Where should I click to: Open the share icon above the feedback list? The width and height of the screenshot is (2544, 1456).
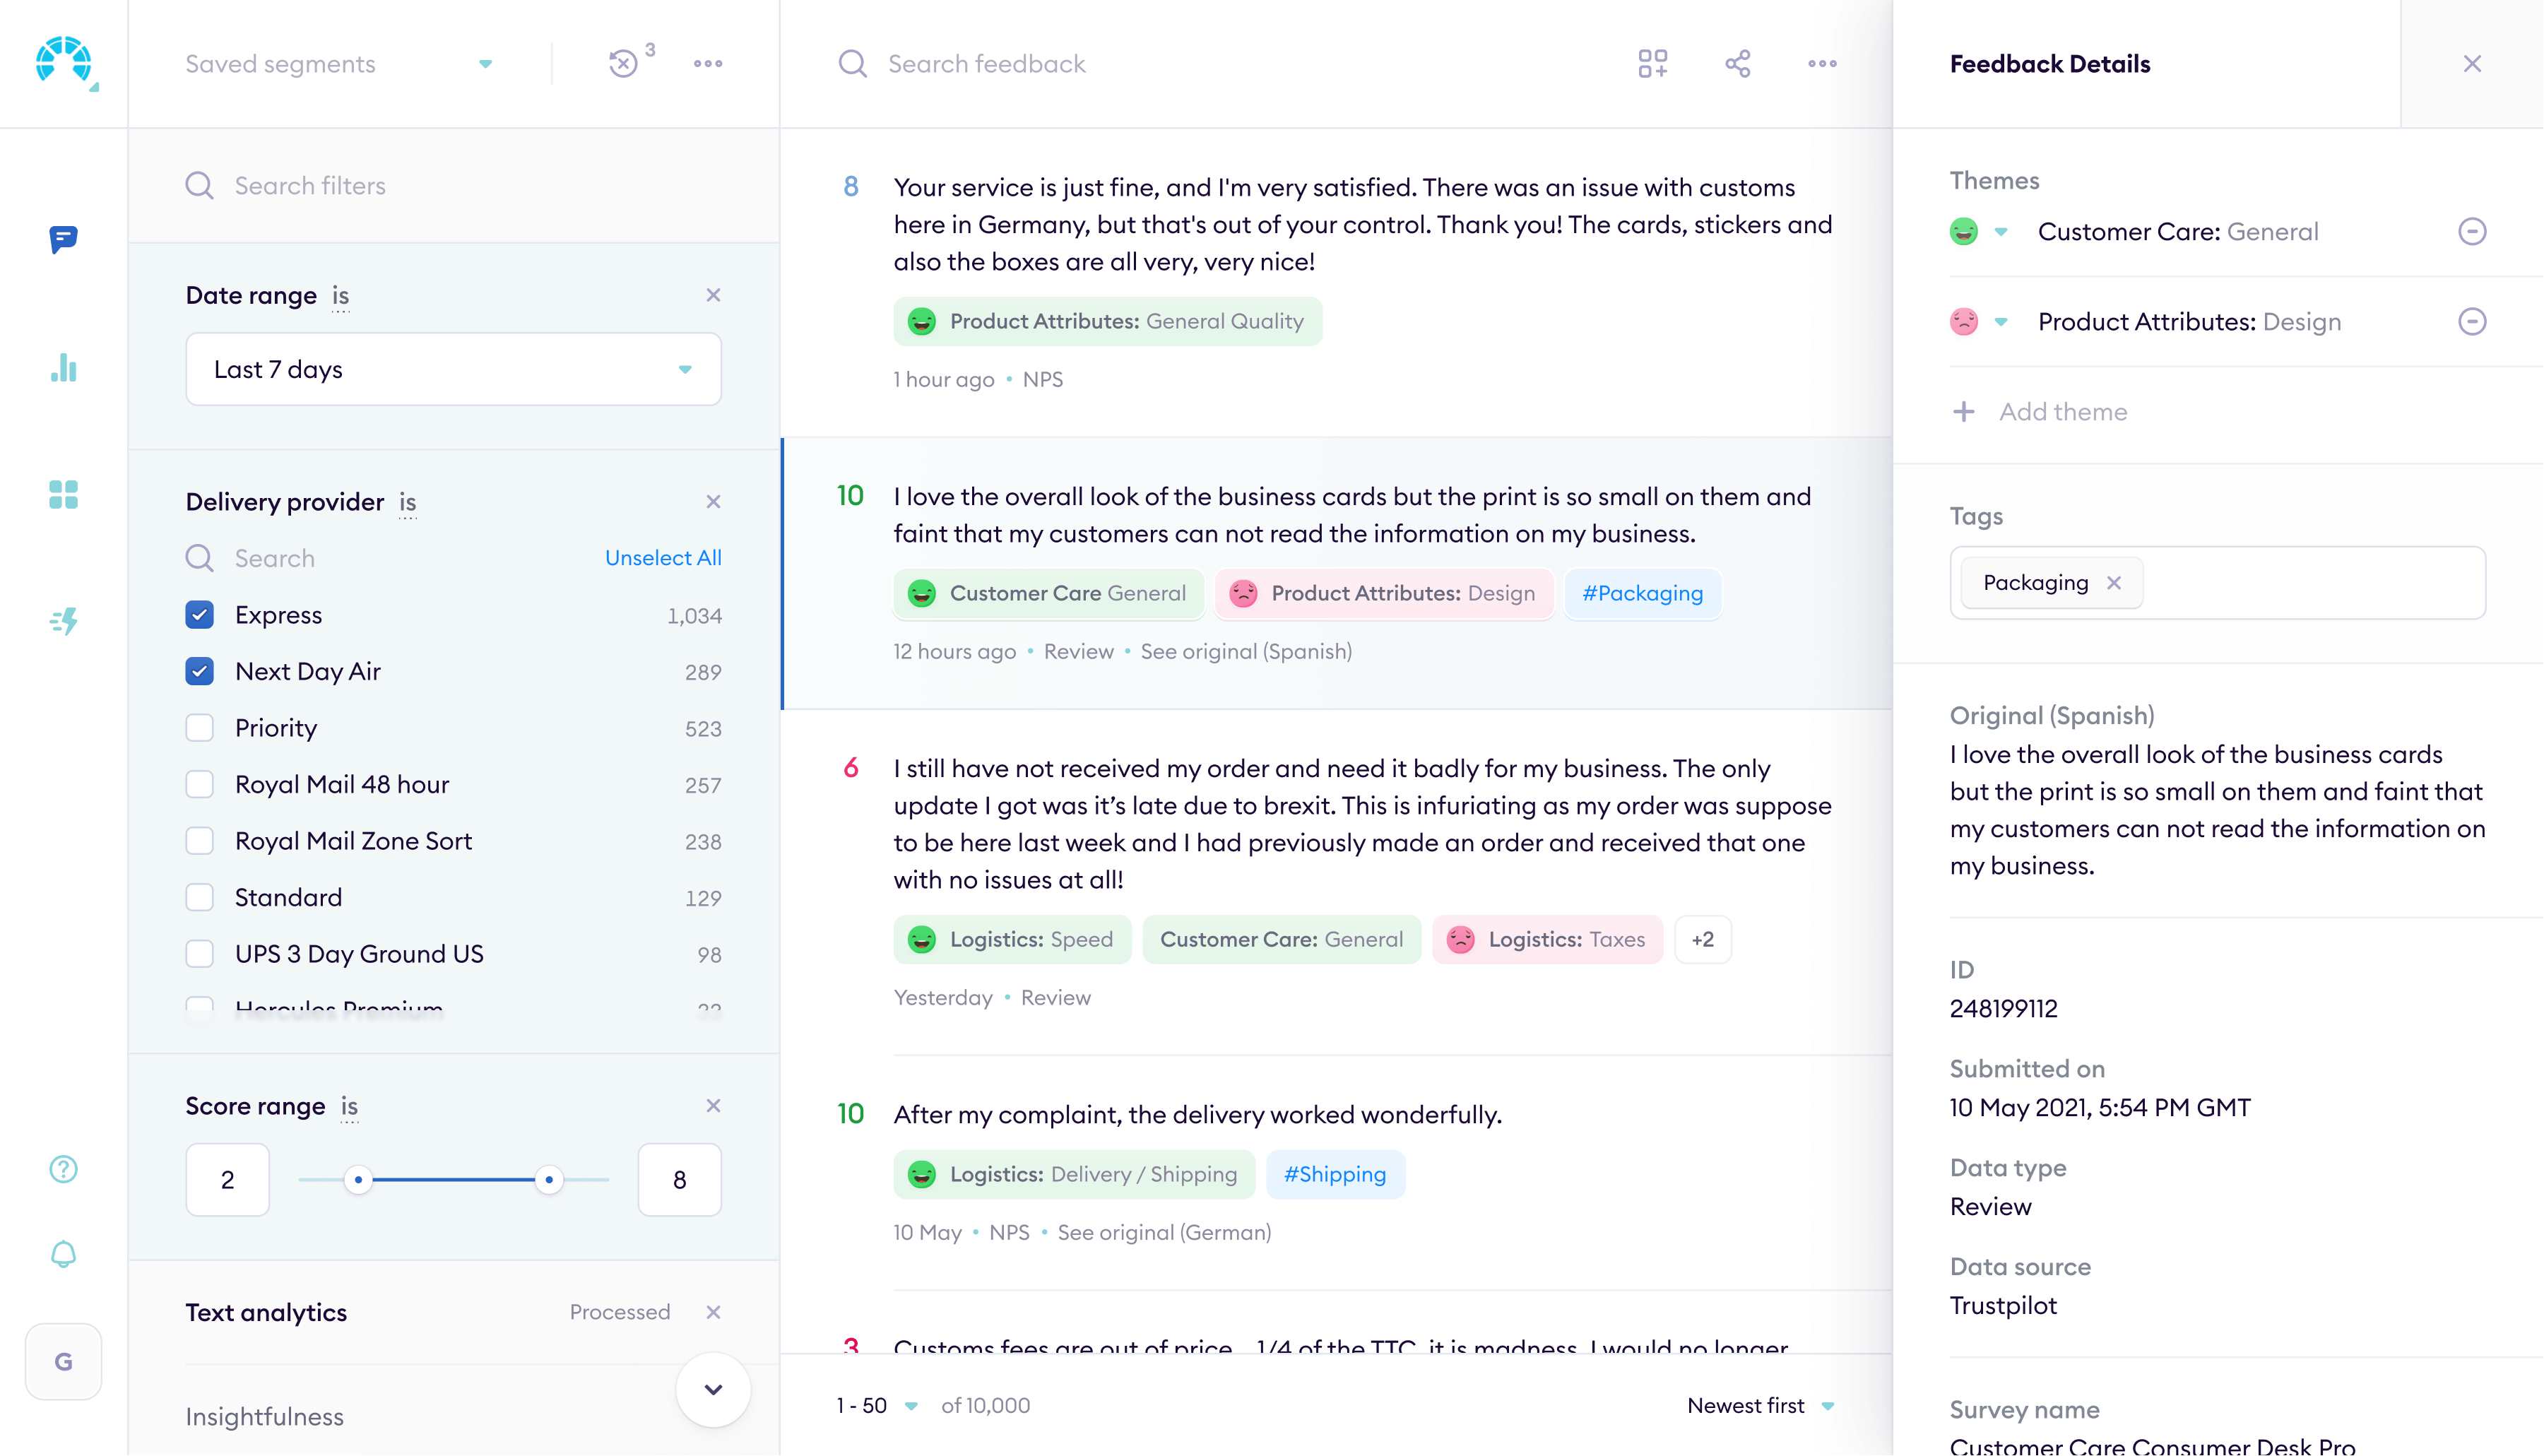pyautogui.click(x=1737, y=63)
